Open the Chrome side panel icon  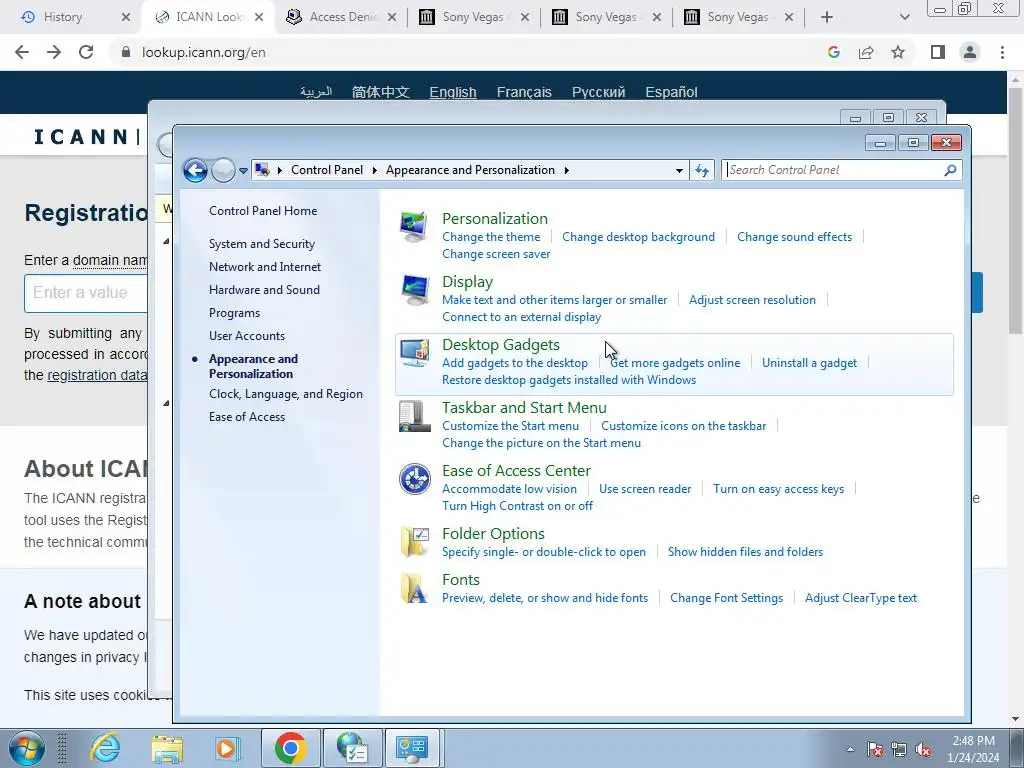pos(938,52)
